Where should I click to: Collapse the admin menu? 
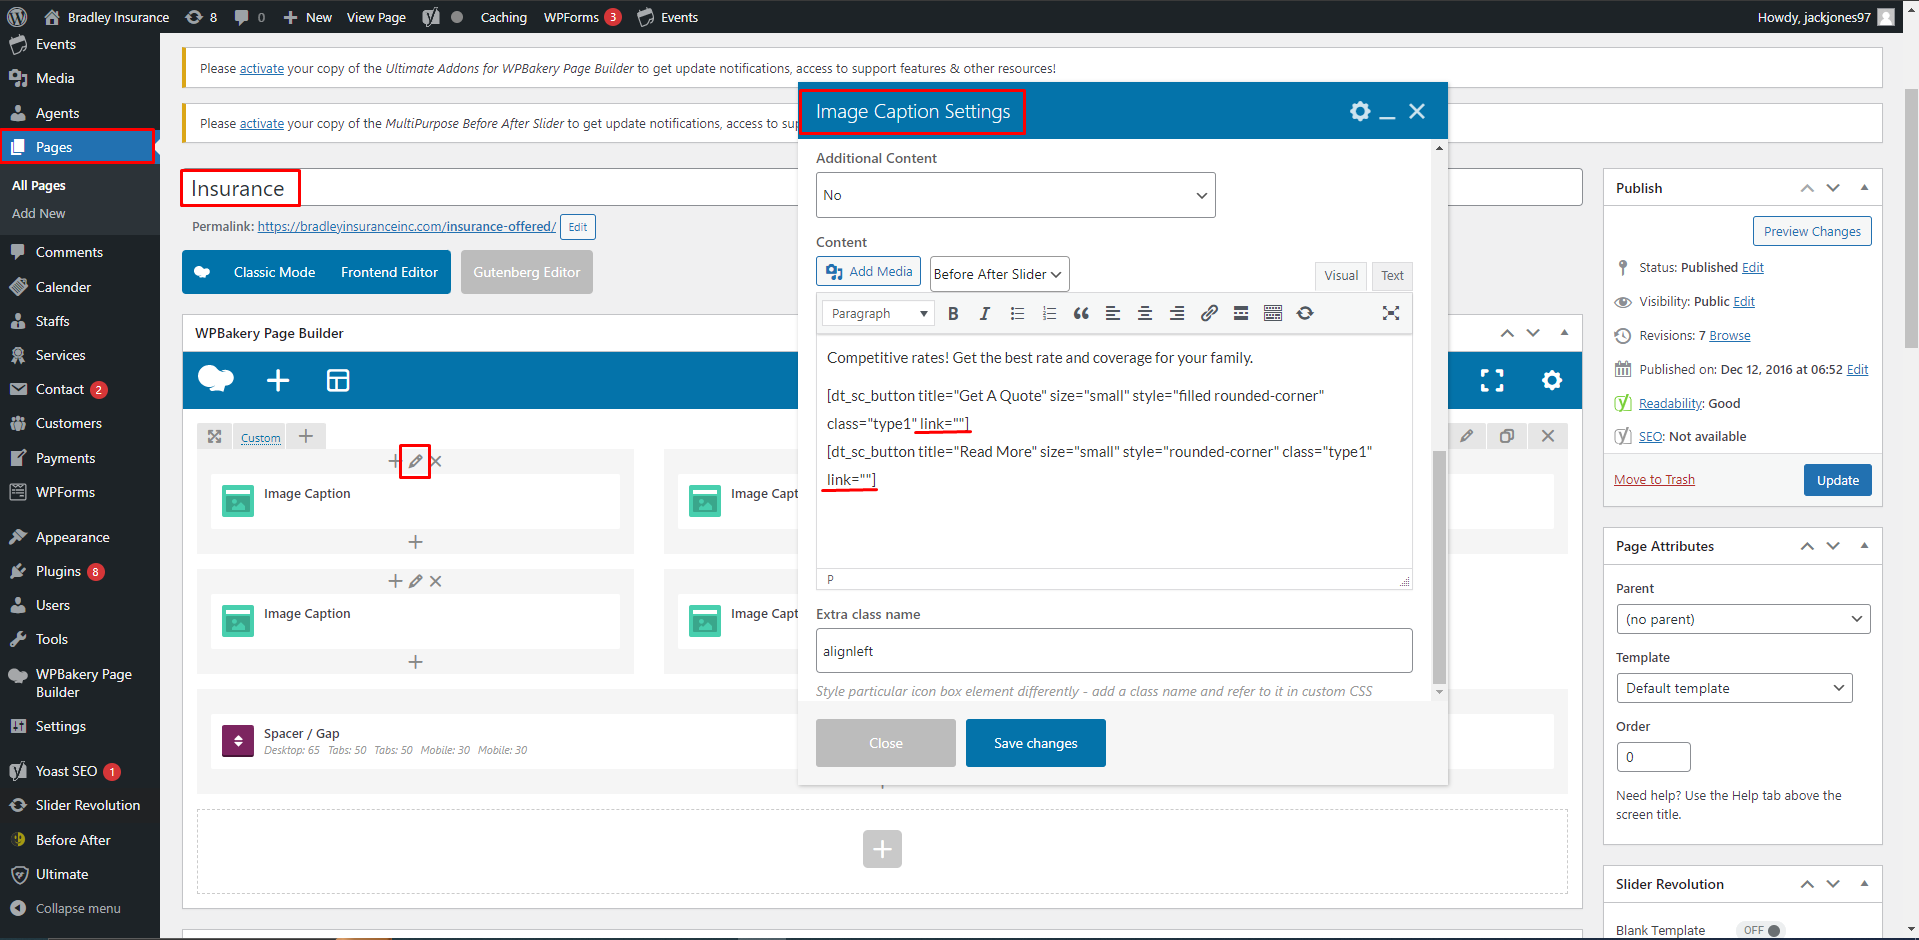[x=78, y=908]
